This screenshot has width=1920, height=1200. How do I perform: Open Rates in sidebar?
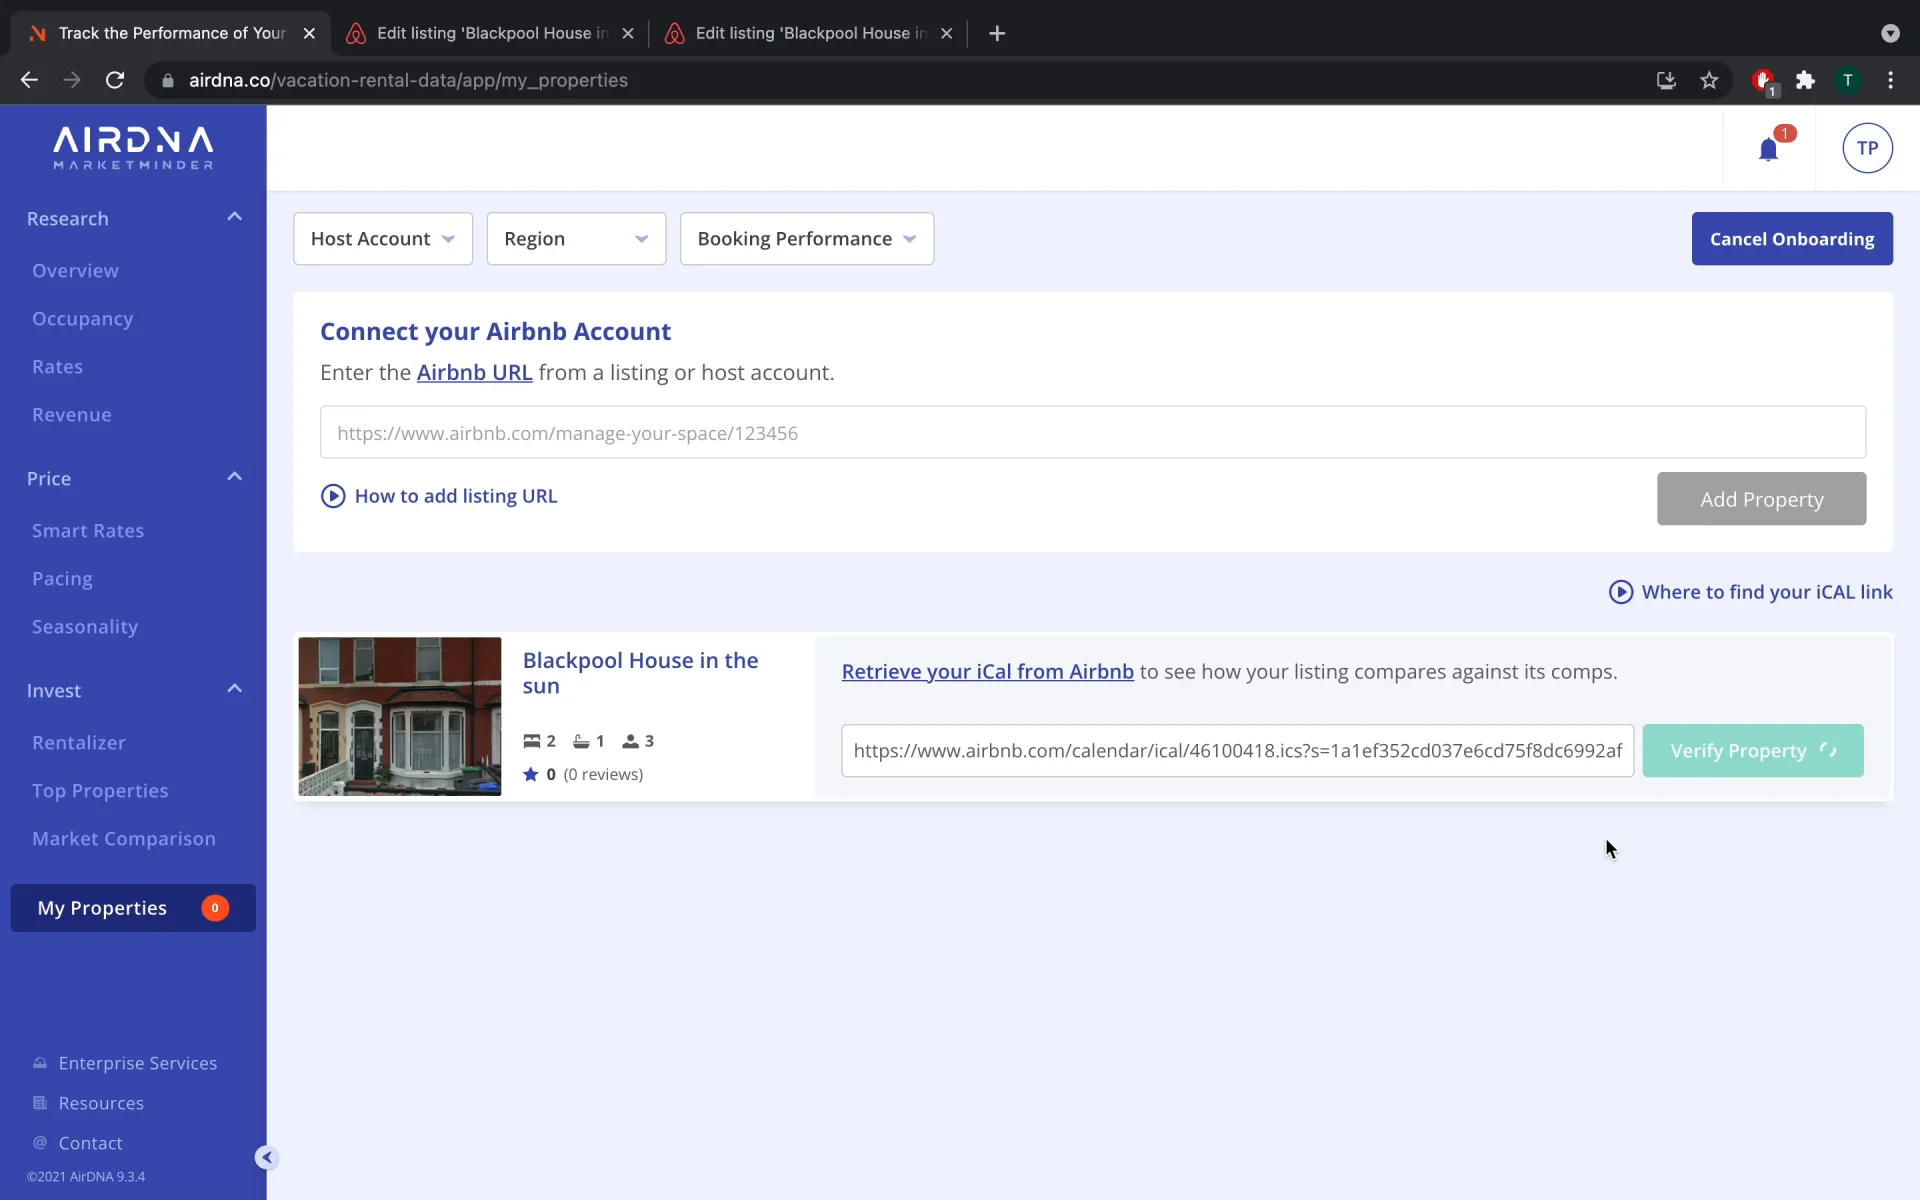(x=57, y=367)
